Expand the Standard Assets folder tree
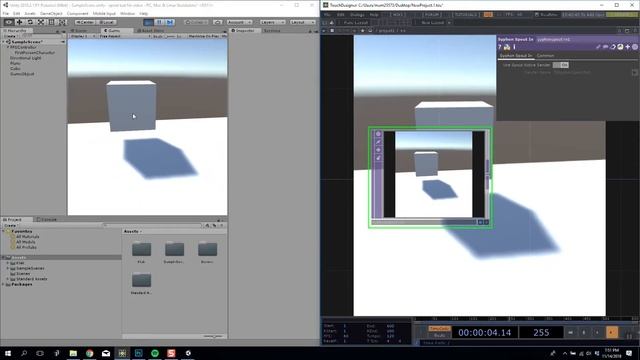Screen dimensions: 640x360 [x=8, y=279]
